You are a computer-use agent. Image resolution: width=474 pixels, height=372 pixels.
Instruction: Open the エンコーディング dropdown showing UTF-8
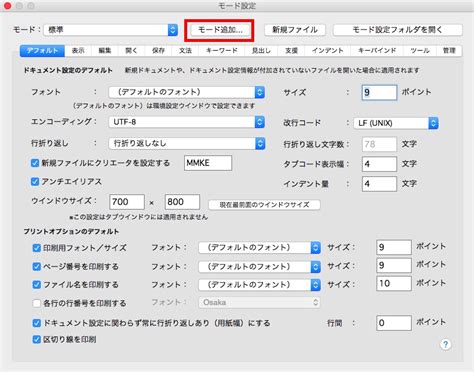(x=187, y=122)
